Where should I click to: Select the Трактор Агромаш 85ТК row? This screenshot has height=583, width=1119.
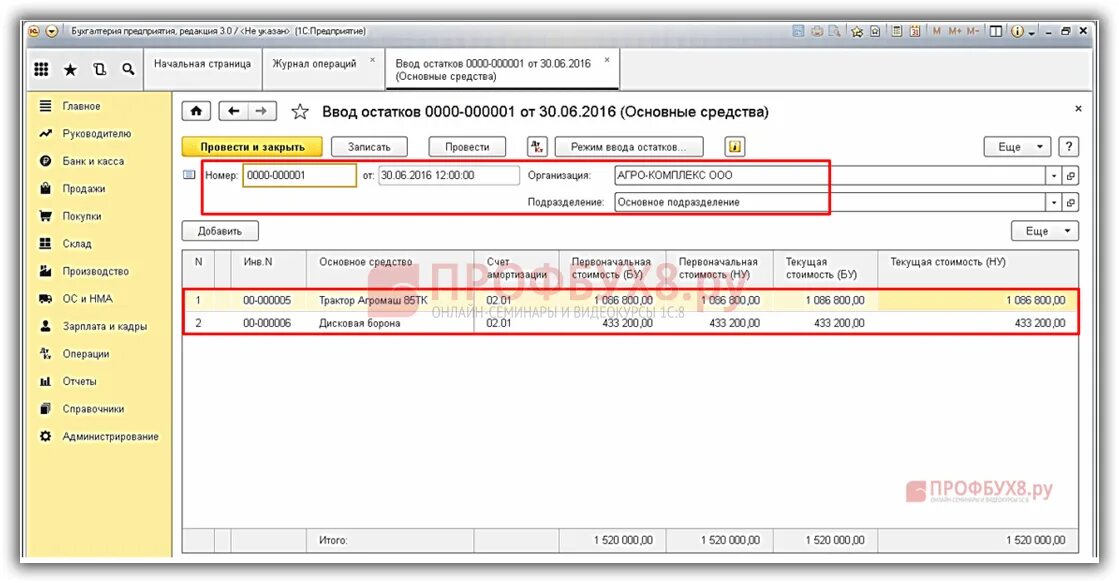(630, 300)
